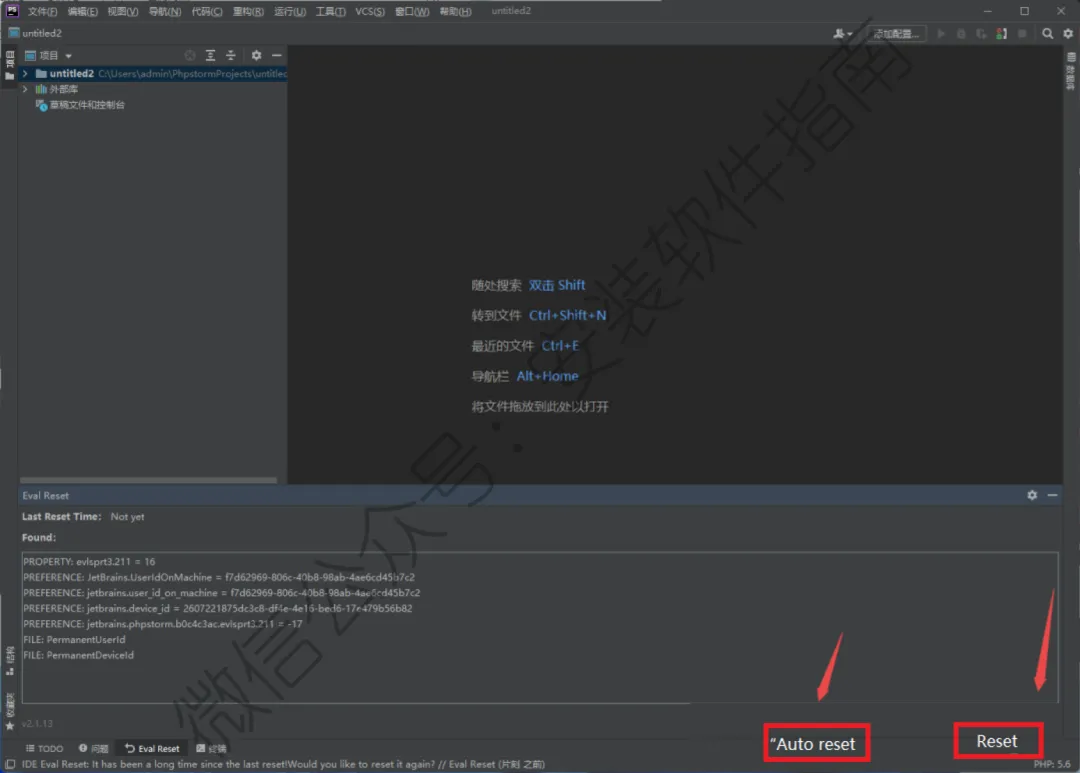
Task: Click the Run with Coverage icon
Action: (x=982, y=33)
